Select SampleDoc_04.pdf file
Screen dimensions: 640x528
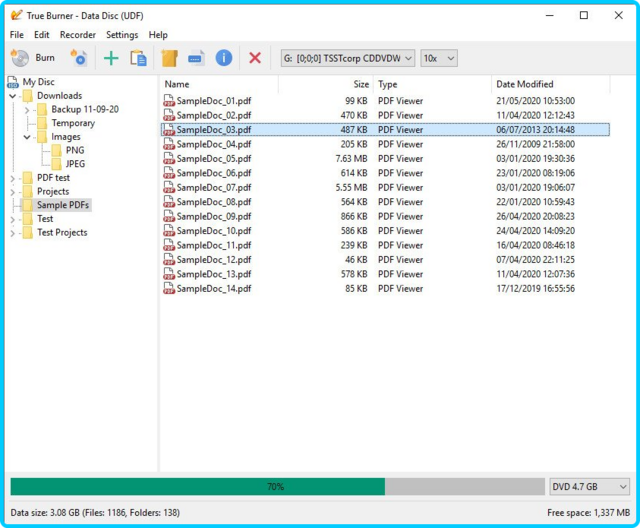[214, 144]
